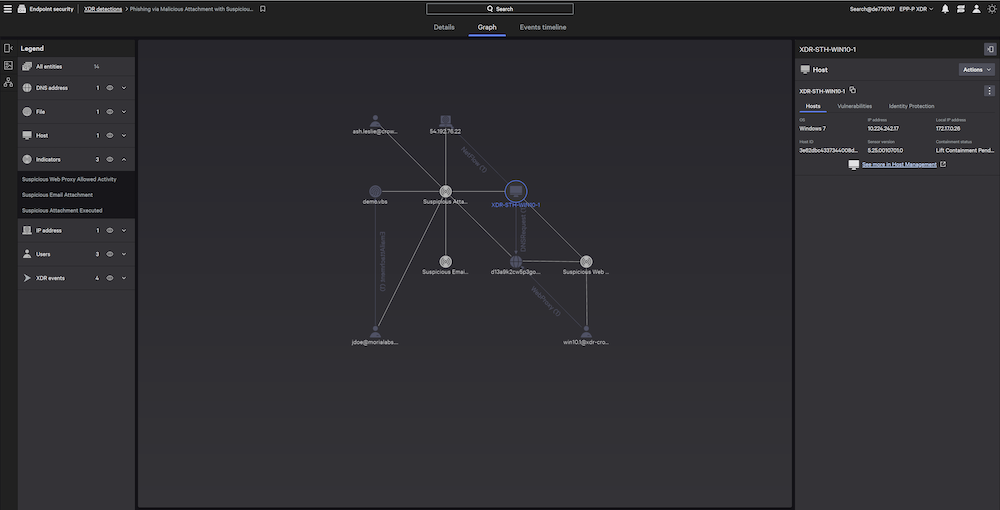
Task: Open the hamburger main menu
Action: click(x=8, y=9)
